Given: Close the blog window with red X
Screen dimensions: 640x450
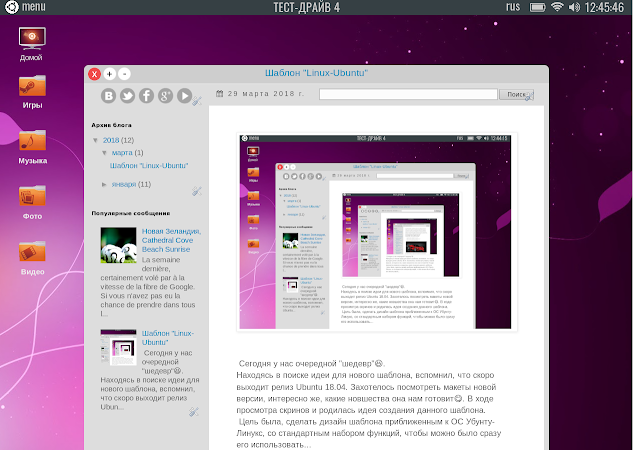Looking at the screenshot, I should pyautogui.click(x=94, y=74).
